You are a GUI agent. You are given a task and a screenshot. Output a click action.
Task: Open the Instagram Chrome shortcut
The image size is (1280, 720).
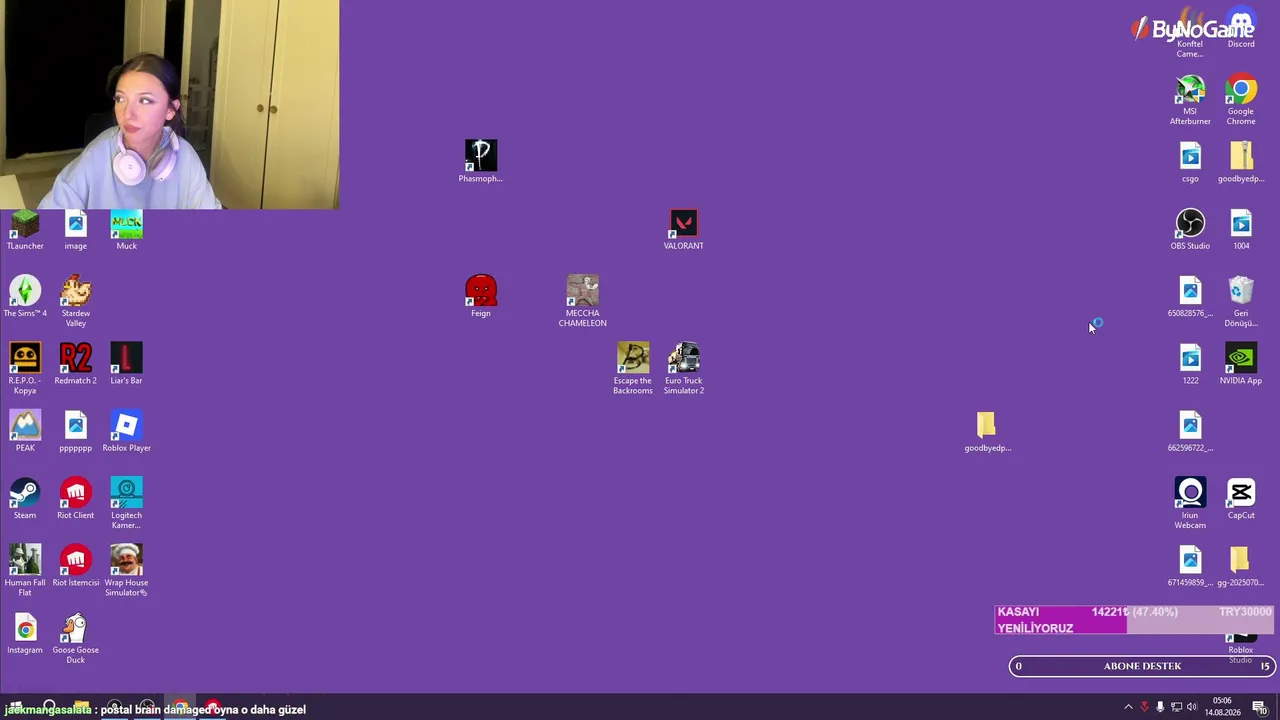coord(25,628)
